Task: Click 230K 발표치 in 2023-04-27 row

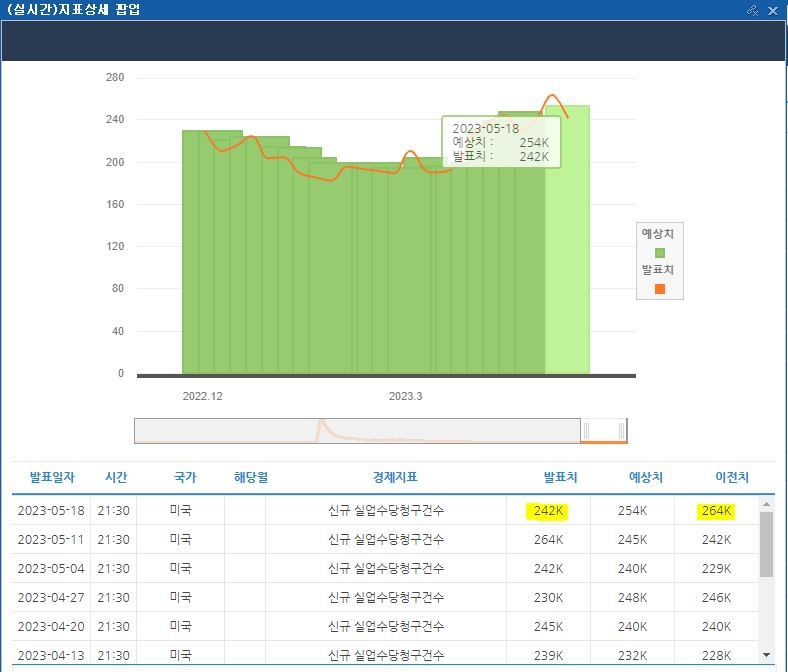Action: pyautogui.click(x=548, y=598)
